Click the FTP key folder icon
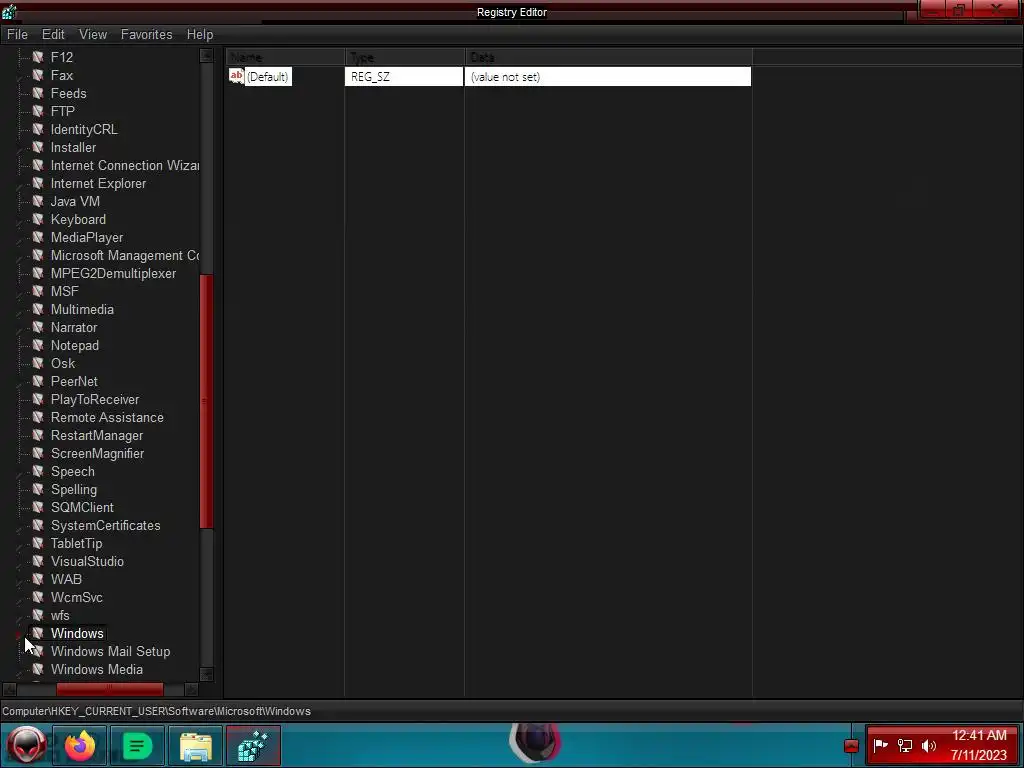1024x768 pixels. coord(38,112)
